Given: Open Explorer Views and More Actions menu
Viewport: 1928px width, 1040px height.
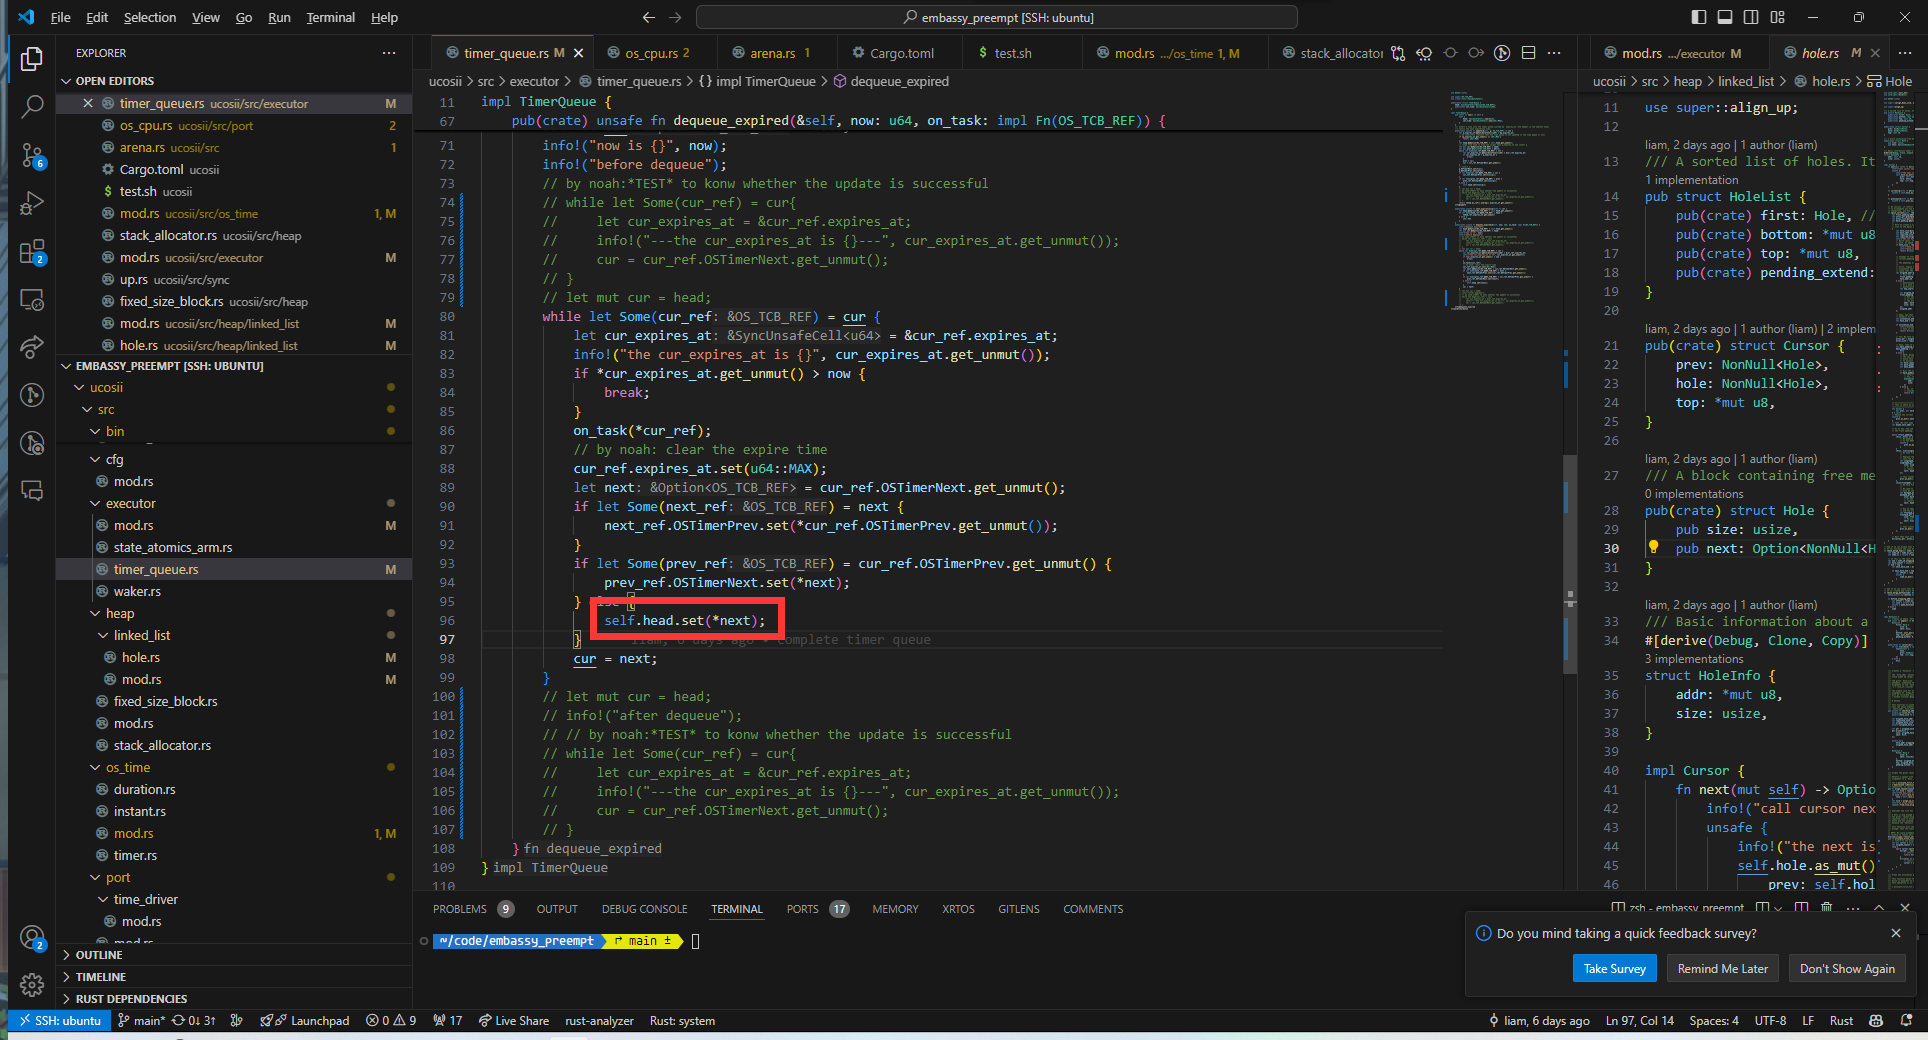Looking at the screenshot, I should click(389, 53).
